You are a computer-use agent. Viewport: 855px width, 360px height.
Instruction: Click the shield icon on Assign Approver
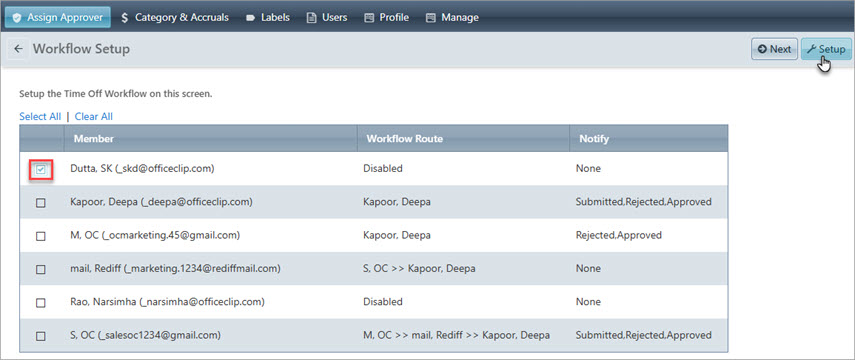(17, 17)
